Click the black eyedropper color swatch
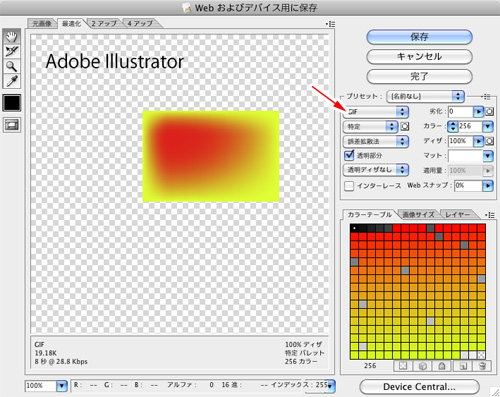 coord(12,103)
